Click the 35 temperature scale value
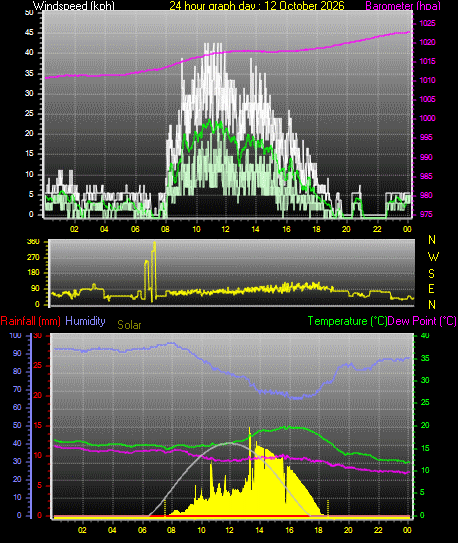Screen dimensions: 458x543 tap(424, 358)
